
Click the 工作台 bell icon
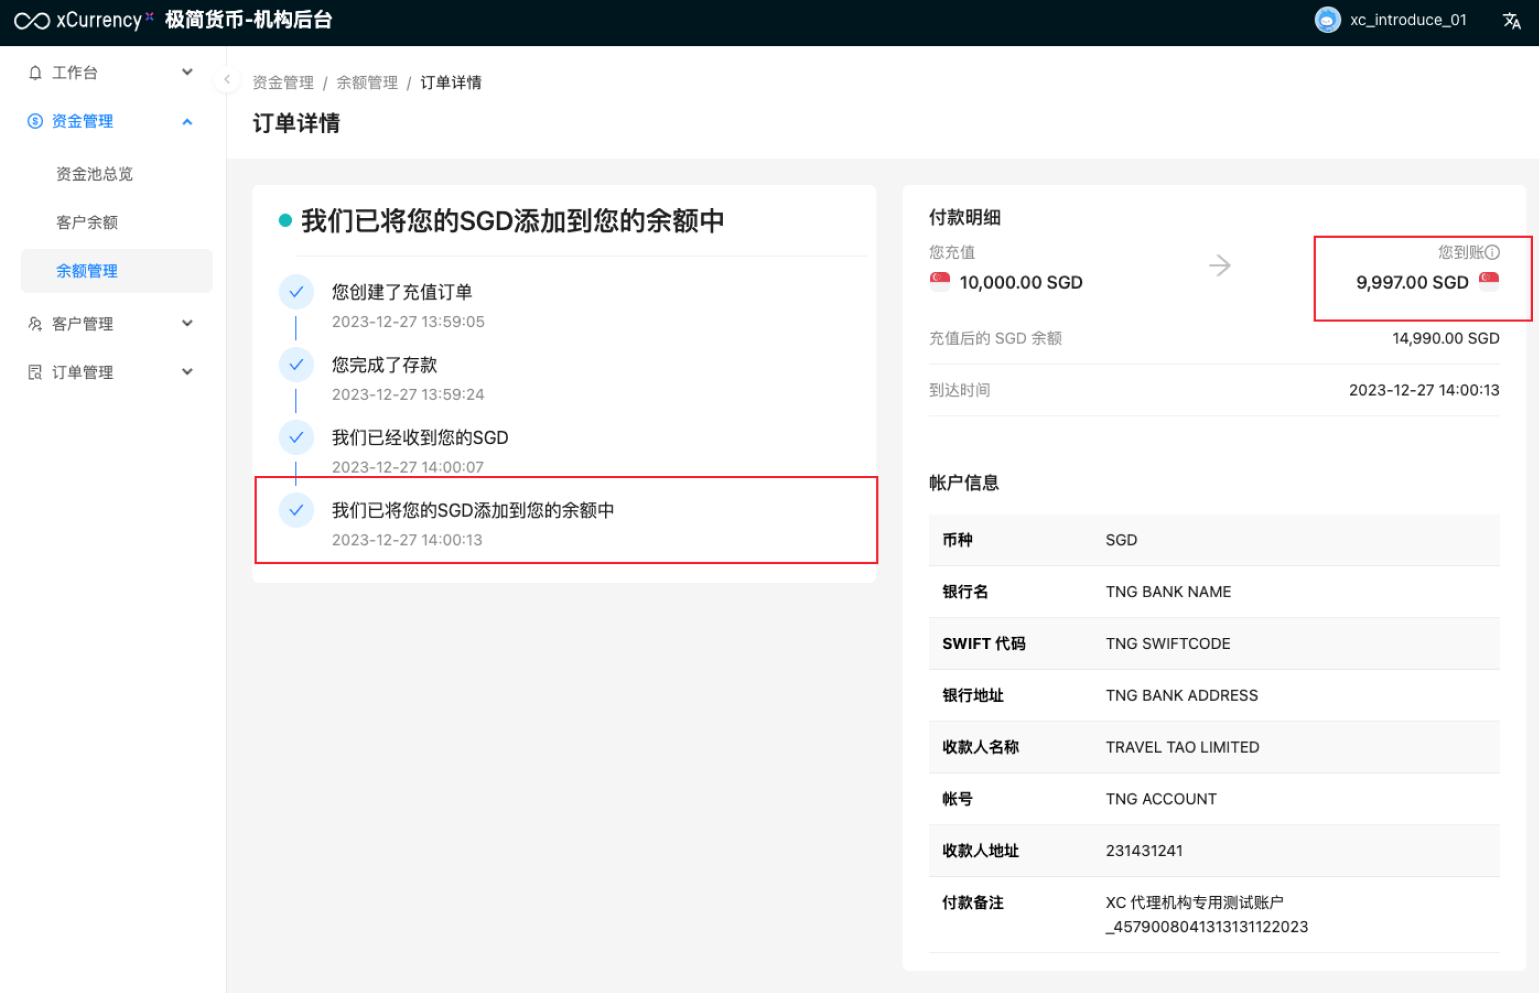pos(35,72)
